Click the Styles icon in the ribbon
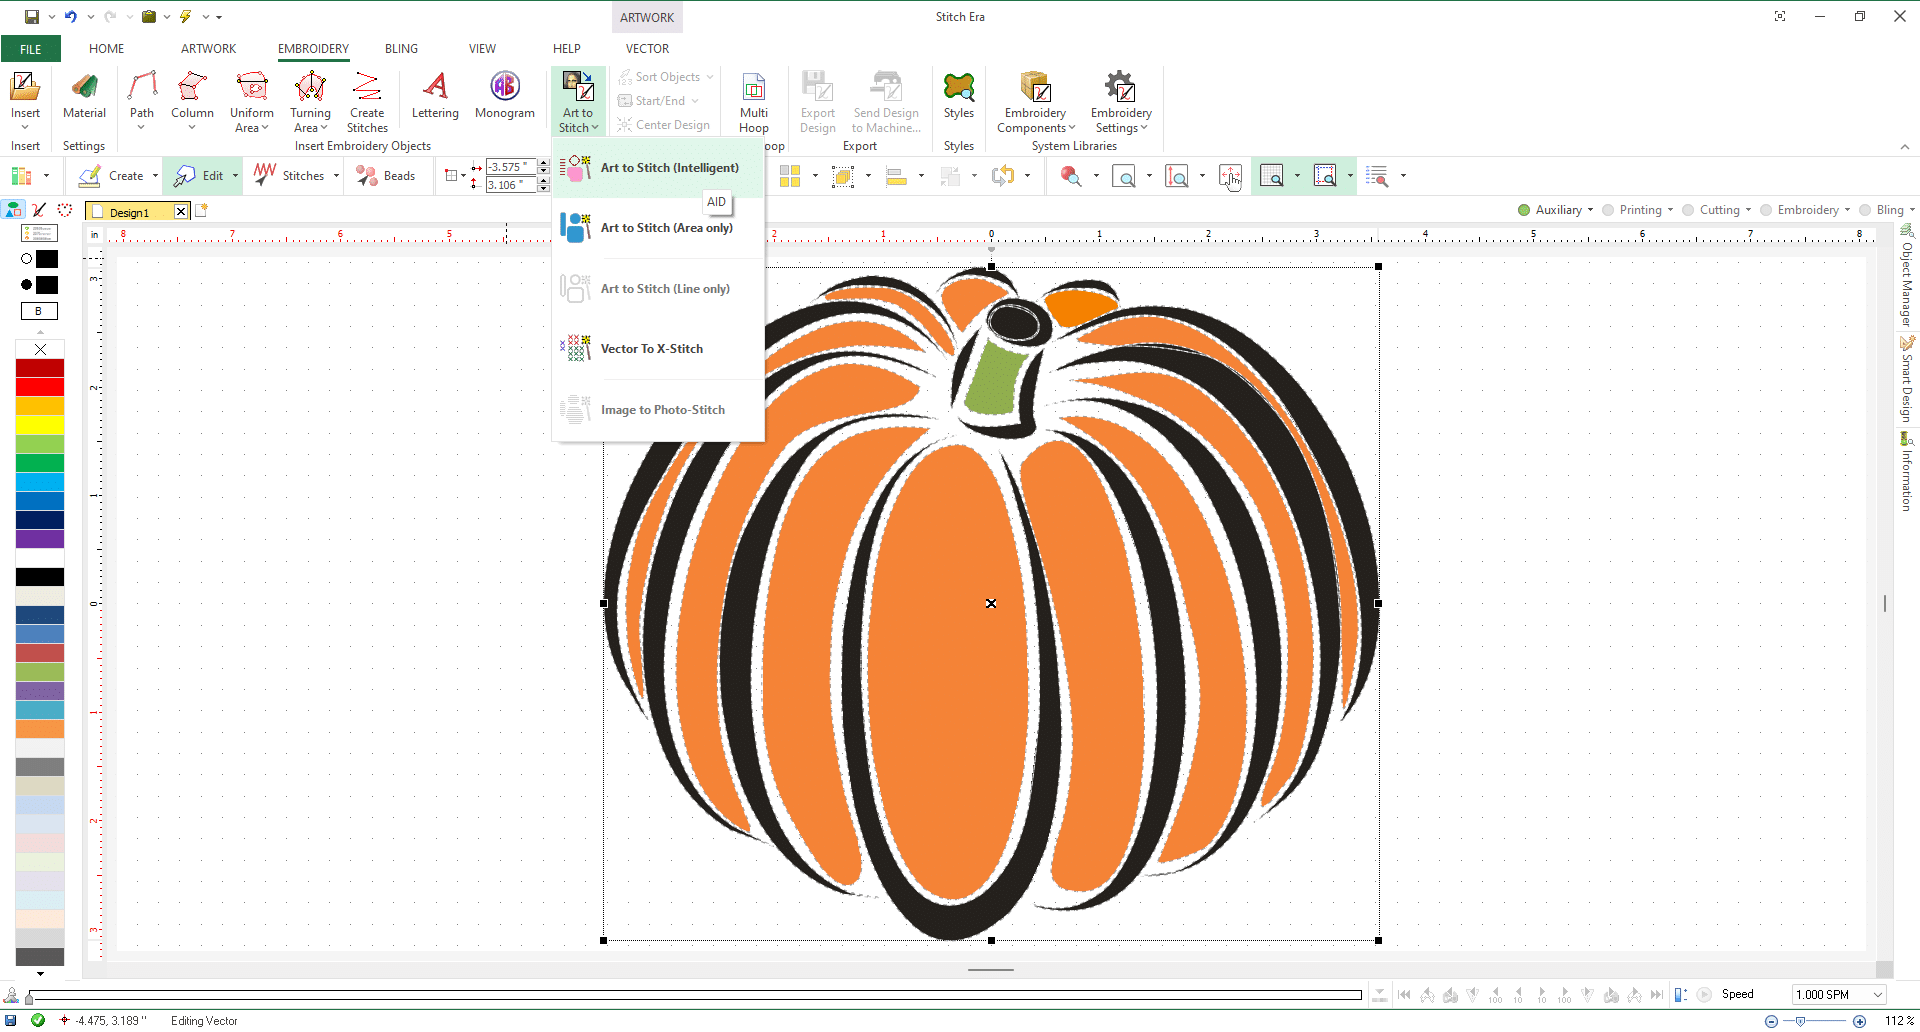1920x1032 pixels. pos(959,97)
